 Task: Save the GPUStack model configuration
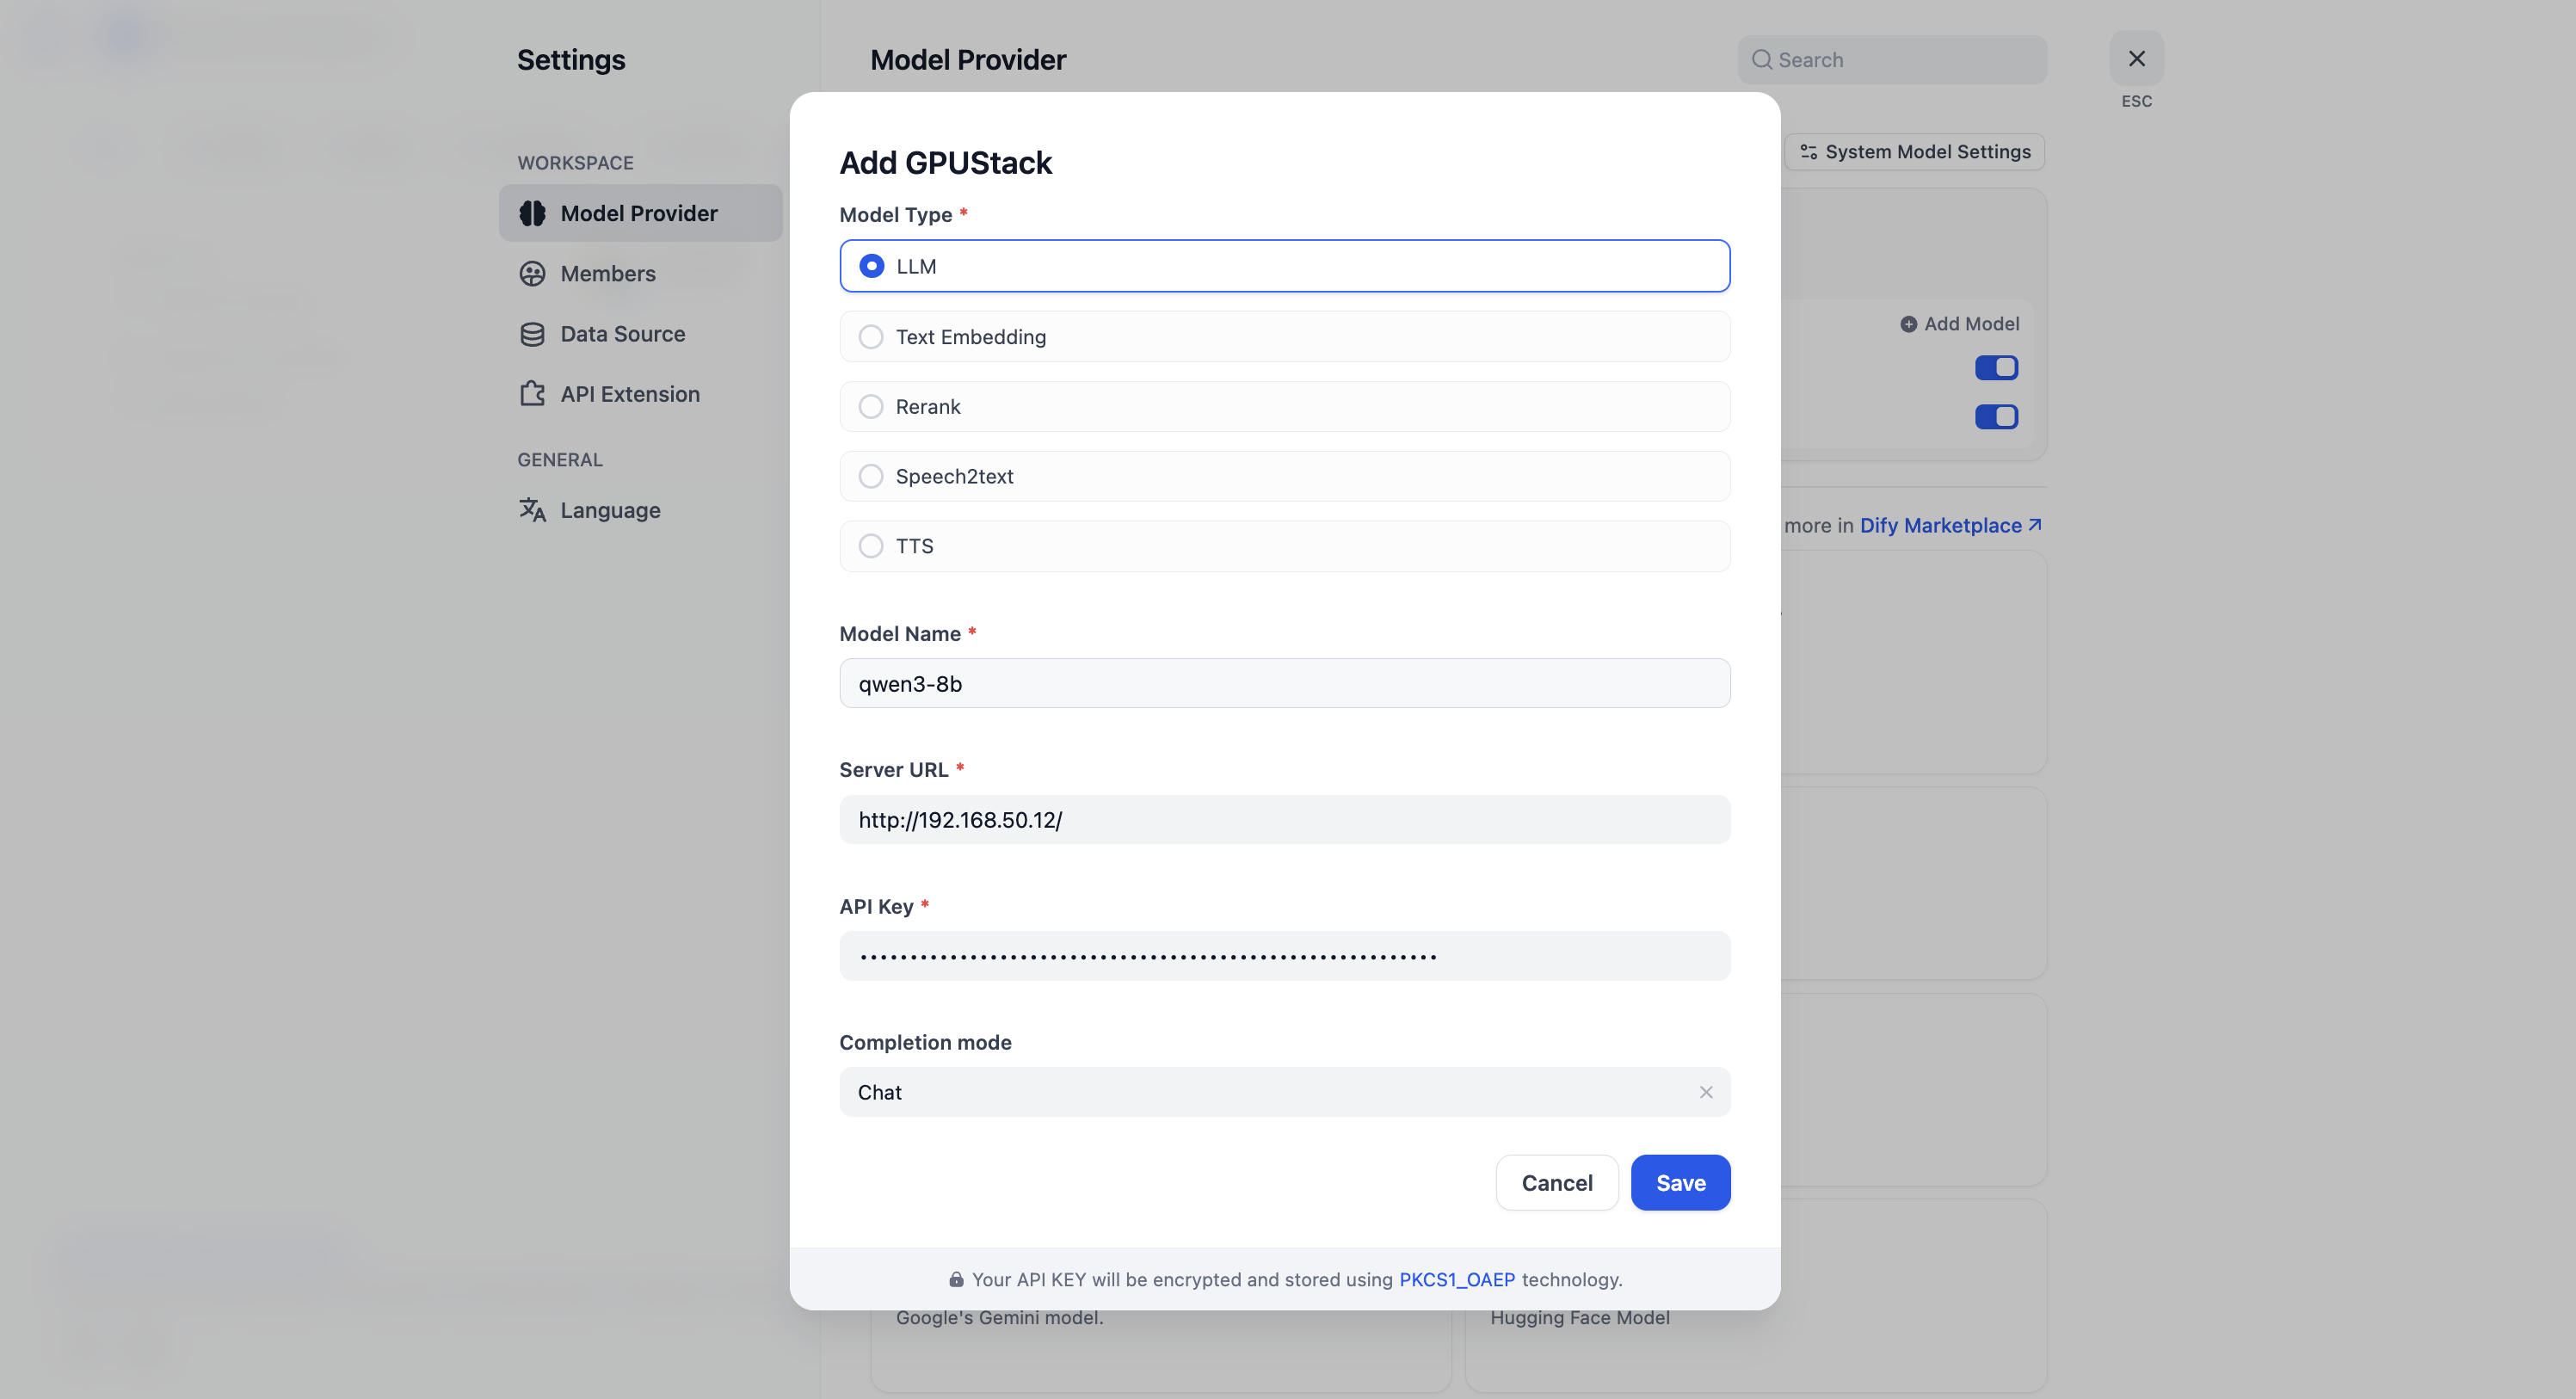pos(1680,1183)
